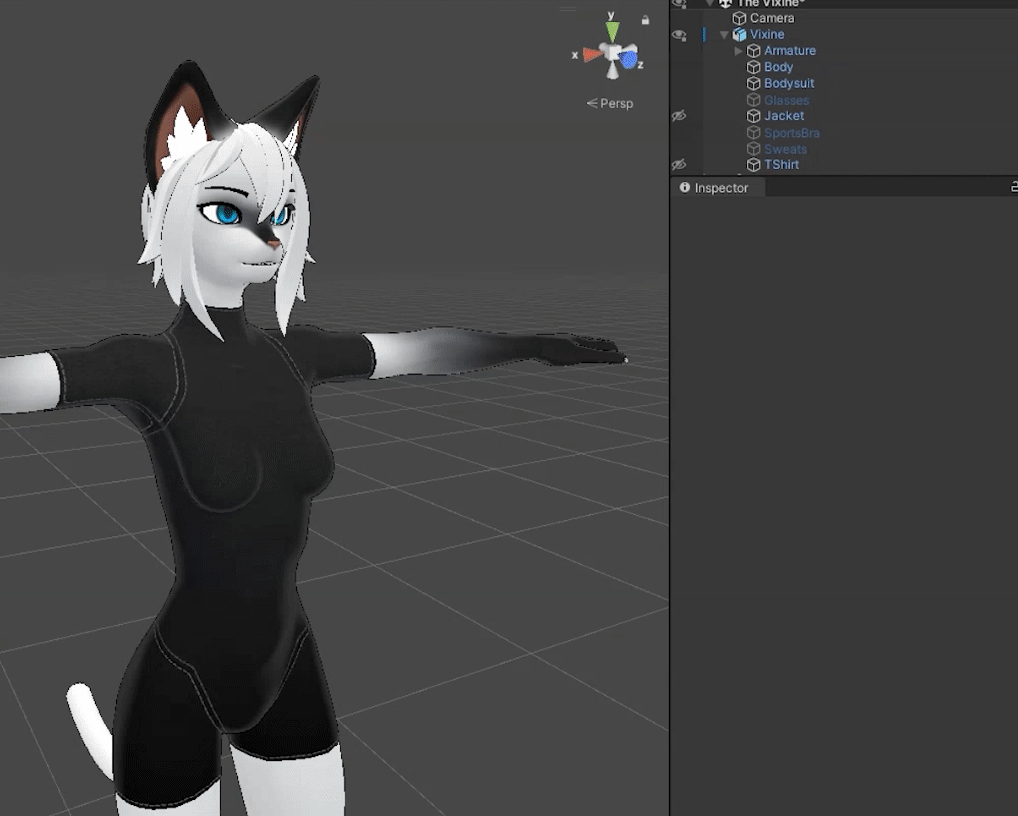This screenshot has width=1018, height=816.
Task: Expand the Armature hierarchy node
Action: click(x=738, y=51)
